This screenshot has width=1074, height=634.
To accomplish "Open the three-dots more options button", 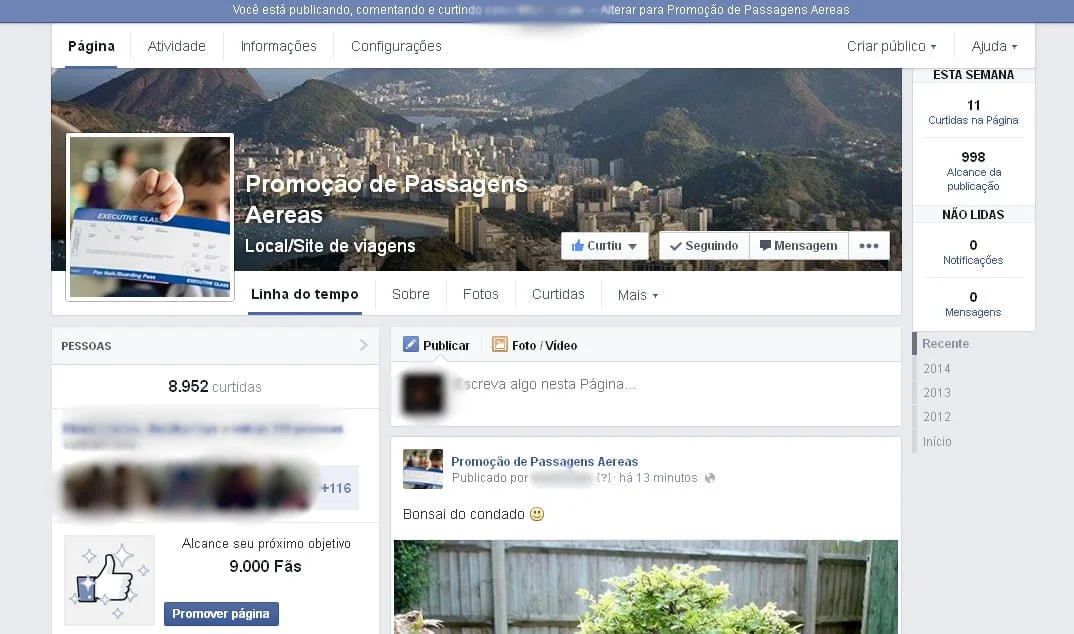I will [869, 246].
